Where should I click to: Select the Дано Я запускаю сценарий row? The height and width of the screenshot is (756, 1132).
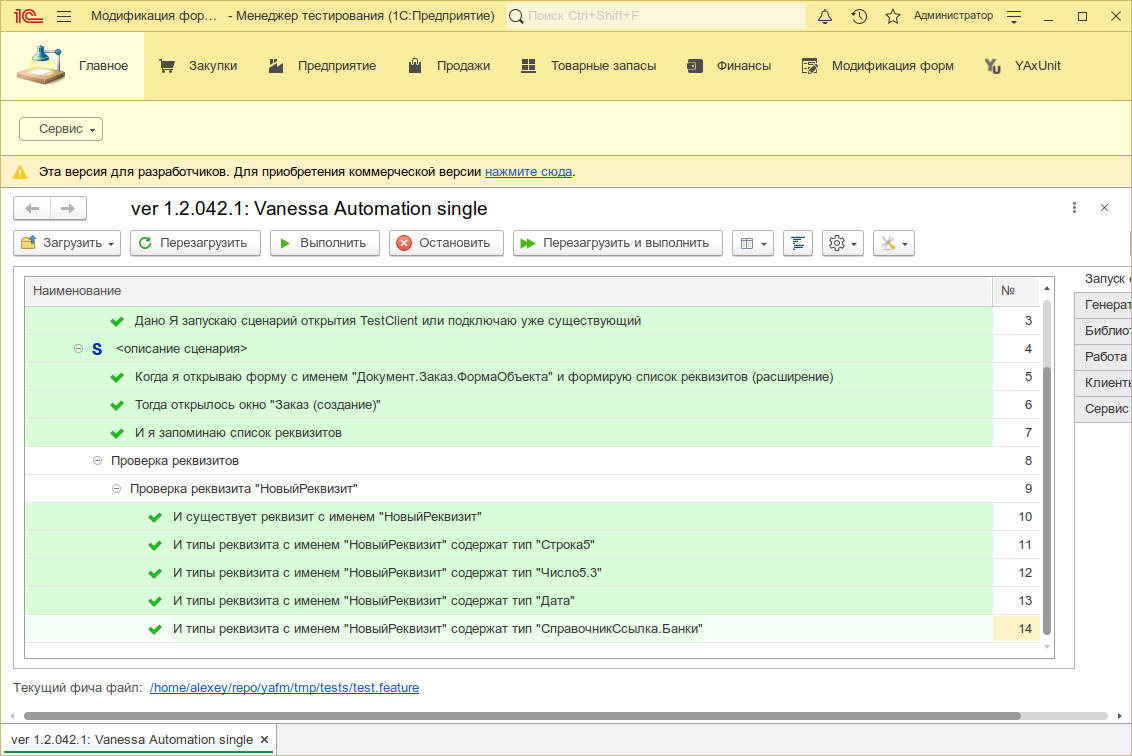[532, 321]
